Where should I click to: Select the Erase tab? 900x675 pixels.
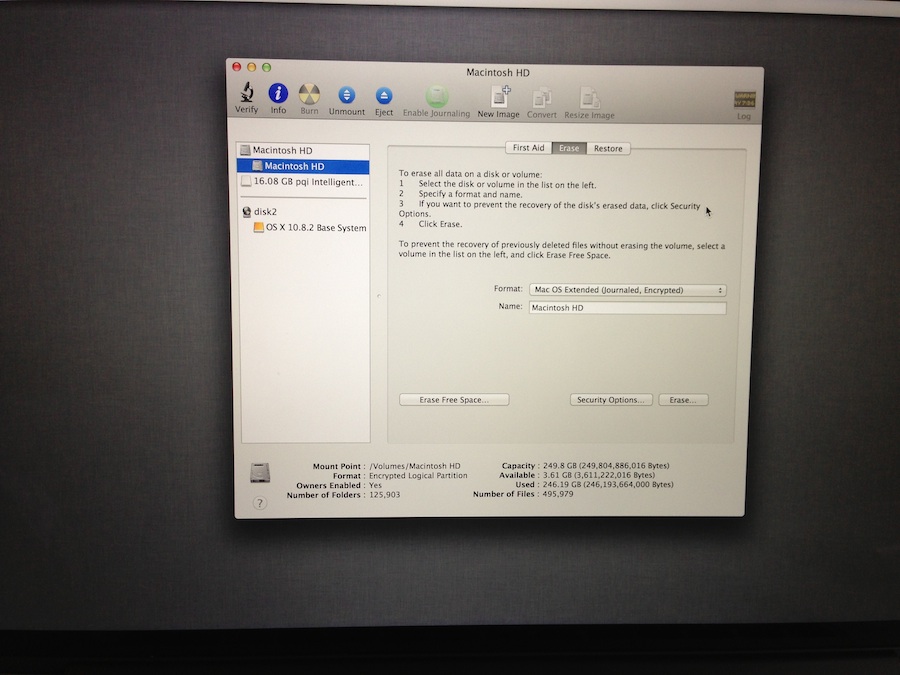point(569,148)
